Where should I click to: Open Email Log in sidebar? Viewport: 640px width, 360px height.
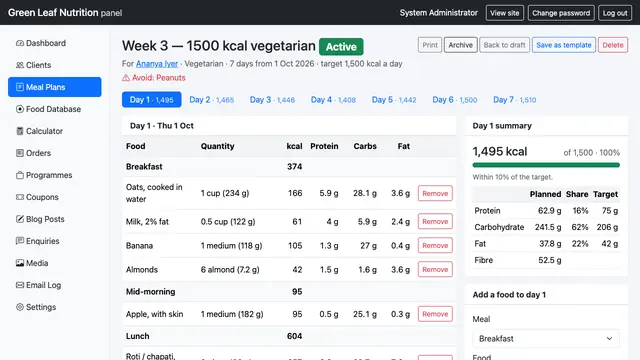(55, 285)
